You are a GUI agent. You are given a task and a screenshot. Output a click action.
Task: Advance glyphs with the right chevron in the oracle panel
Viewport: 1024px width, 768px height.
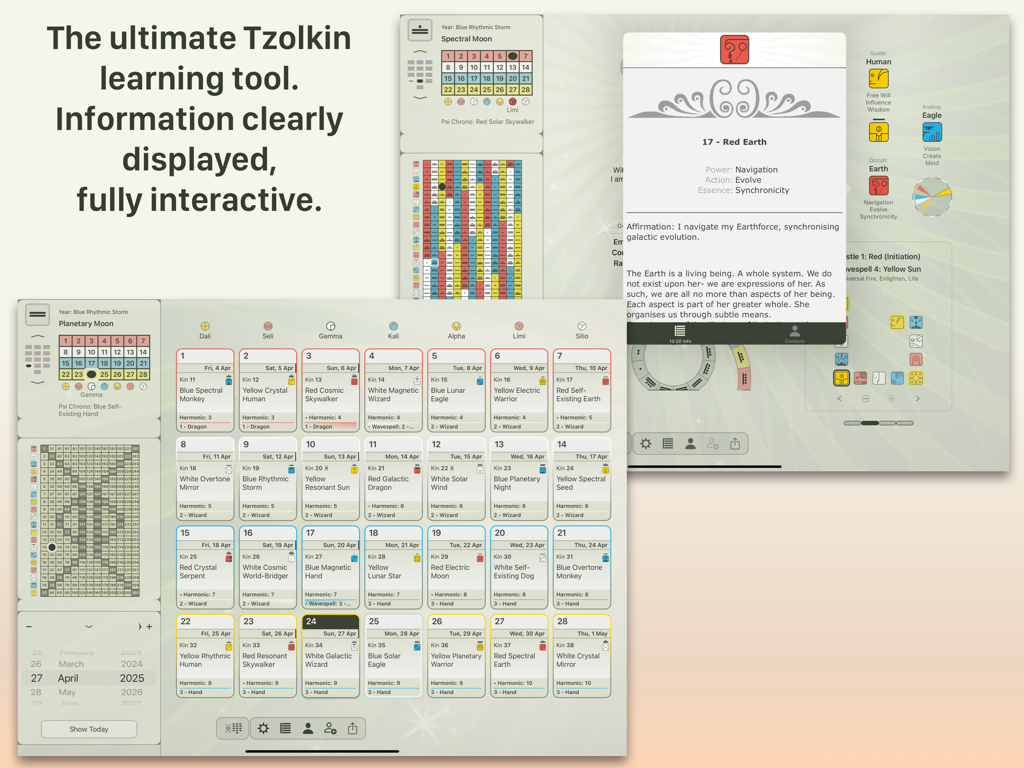pyautogui.click(x=917, y=398)
